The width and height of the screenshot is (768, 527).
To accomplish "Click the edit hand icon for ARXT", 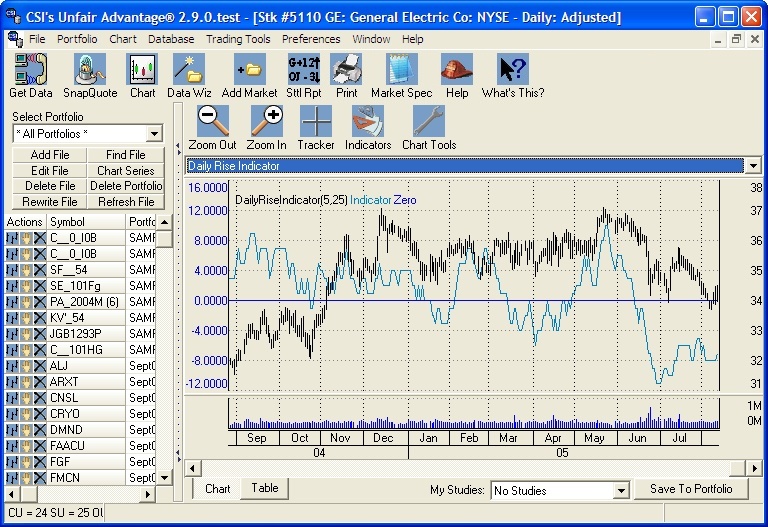I will click(x=25, y=382).
